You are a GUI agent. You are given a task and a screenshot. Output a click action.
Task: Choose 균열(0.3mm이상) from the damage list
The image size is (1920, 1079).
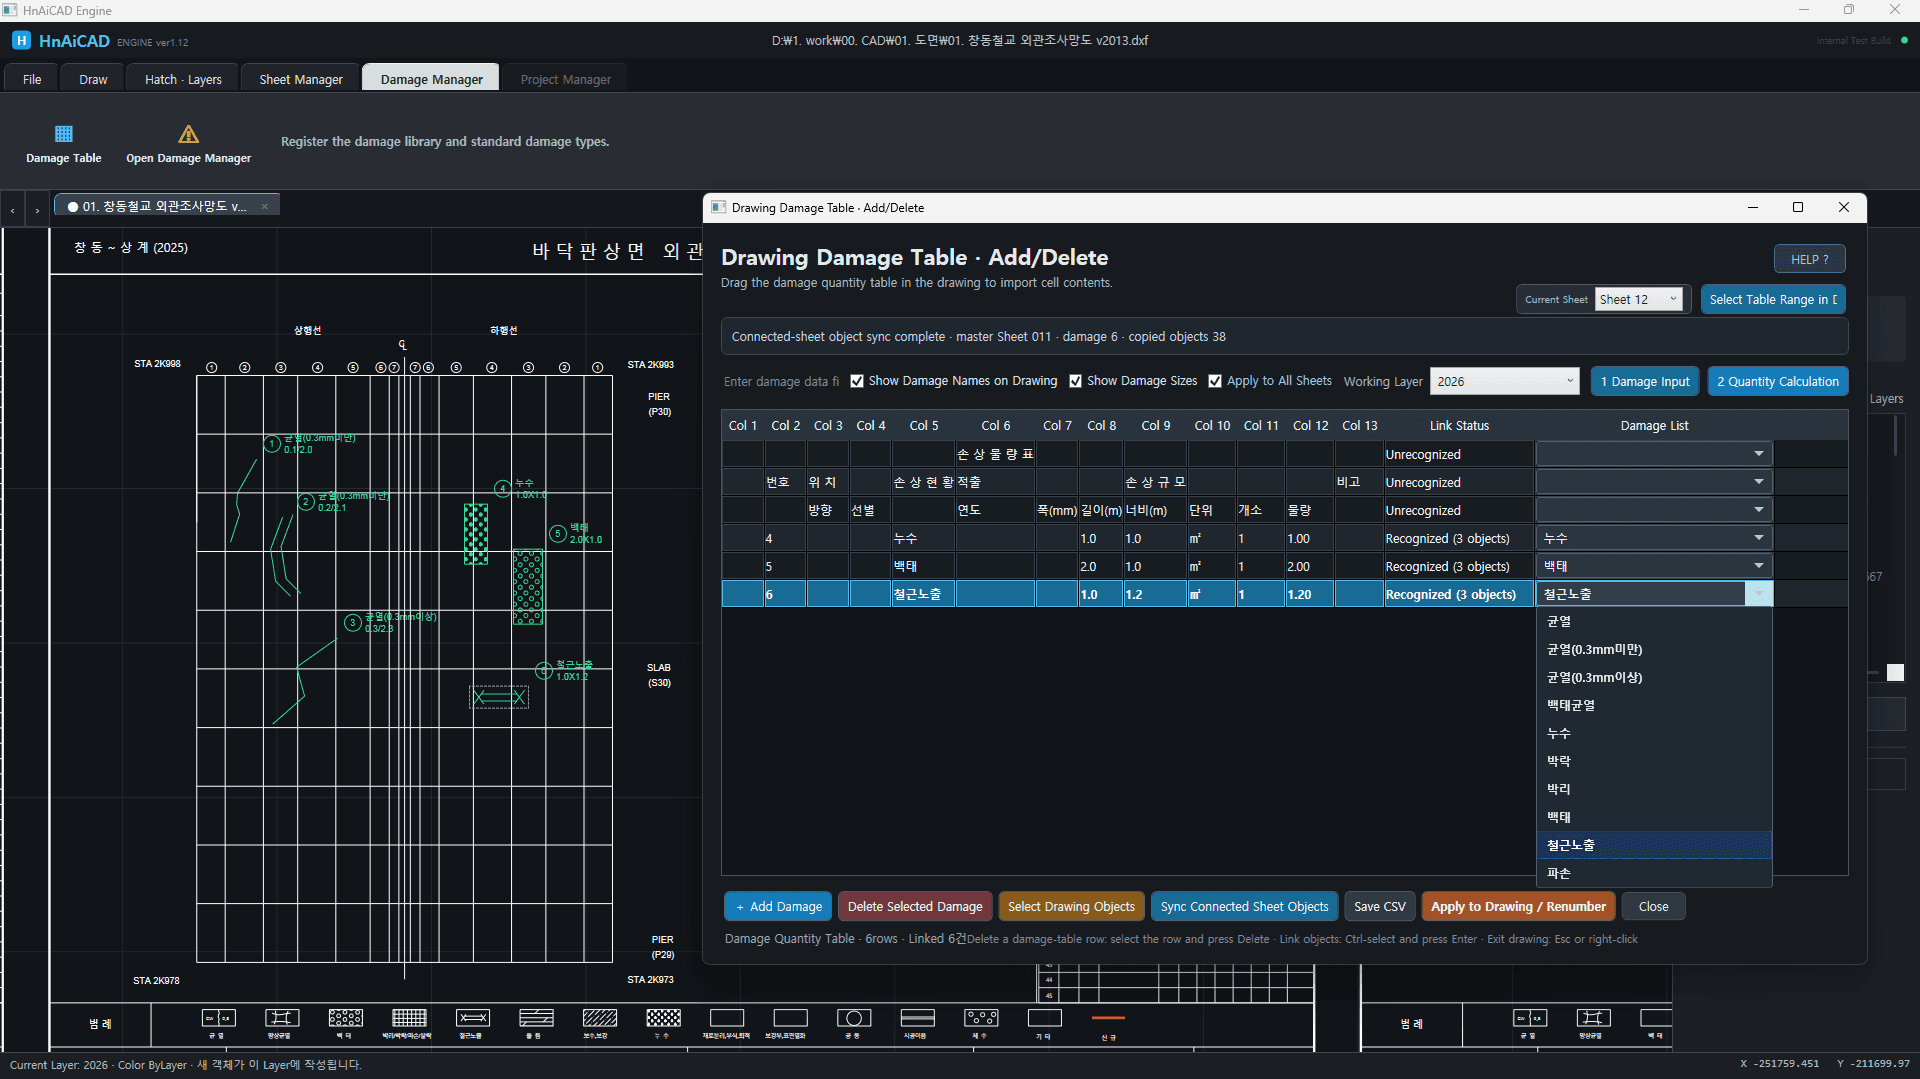(1654, 677)
